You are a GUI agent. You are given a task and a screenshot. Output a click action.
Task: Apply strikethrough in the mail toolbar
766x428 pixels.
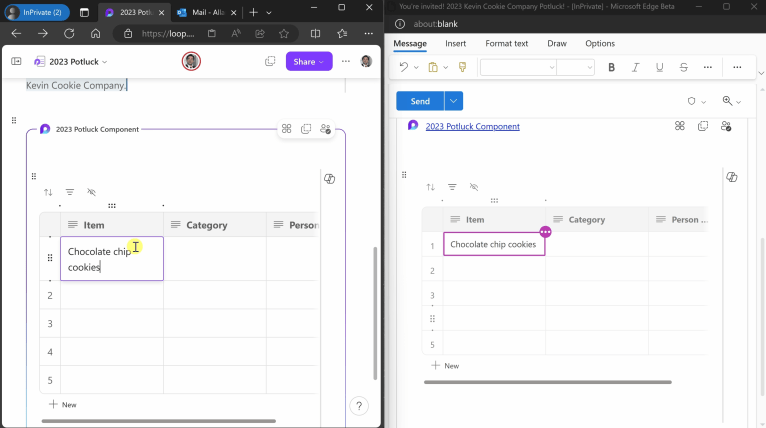(x=683, y=67)
